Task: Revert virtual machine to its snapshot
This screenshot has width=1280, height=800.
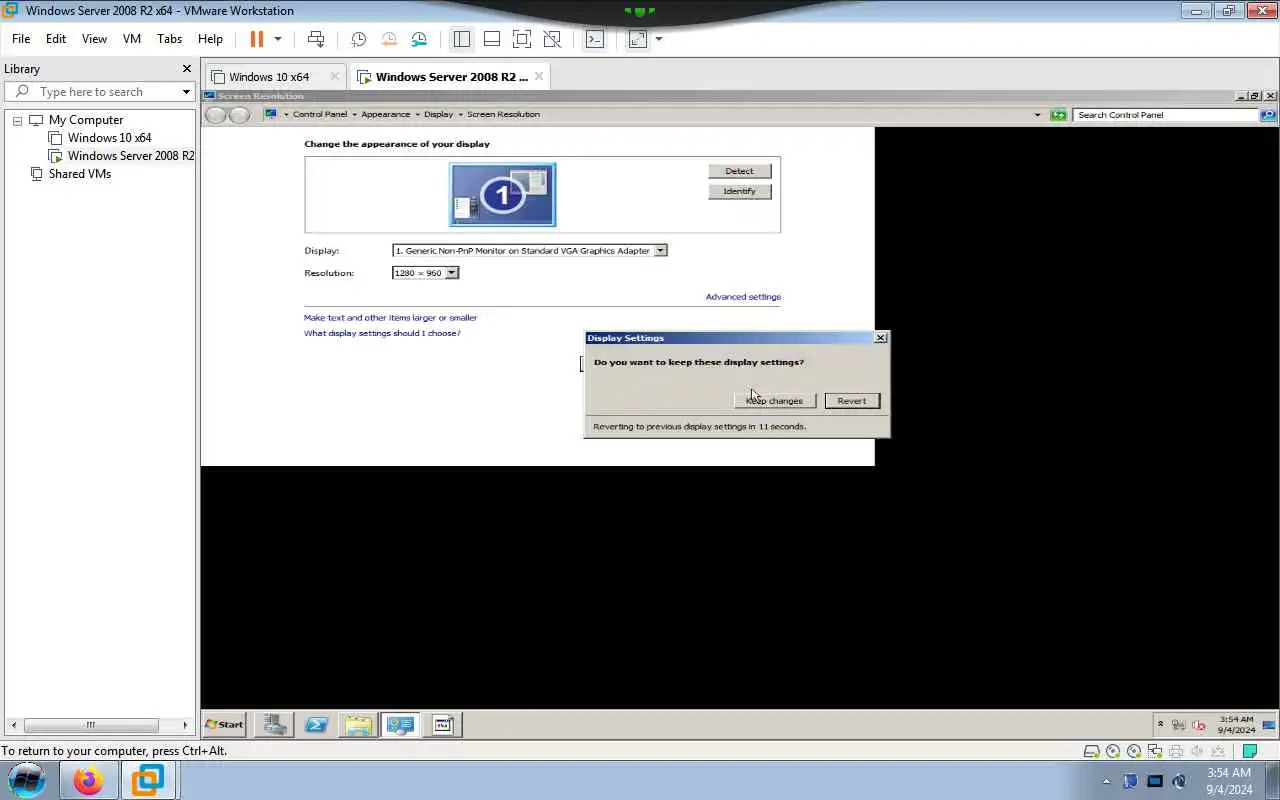Action: click(x=389, y=39)
